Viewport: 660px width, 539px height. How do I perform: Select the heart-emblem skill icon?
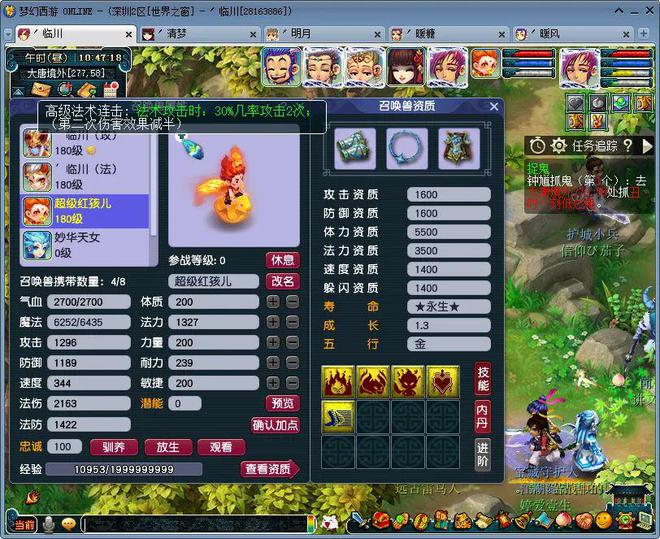(443, 381)
